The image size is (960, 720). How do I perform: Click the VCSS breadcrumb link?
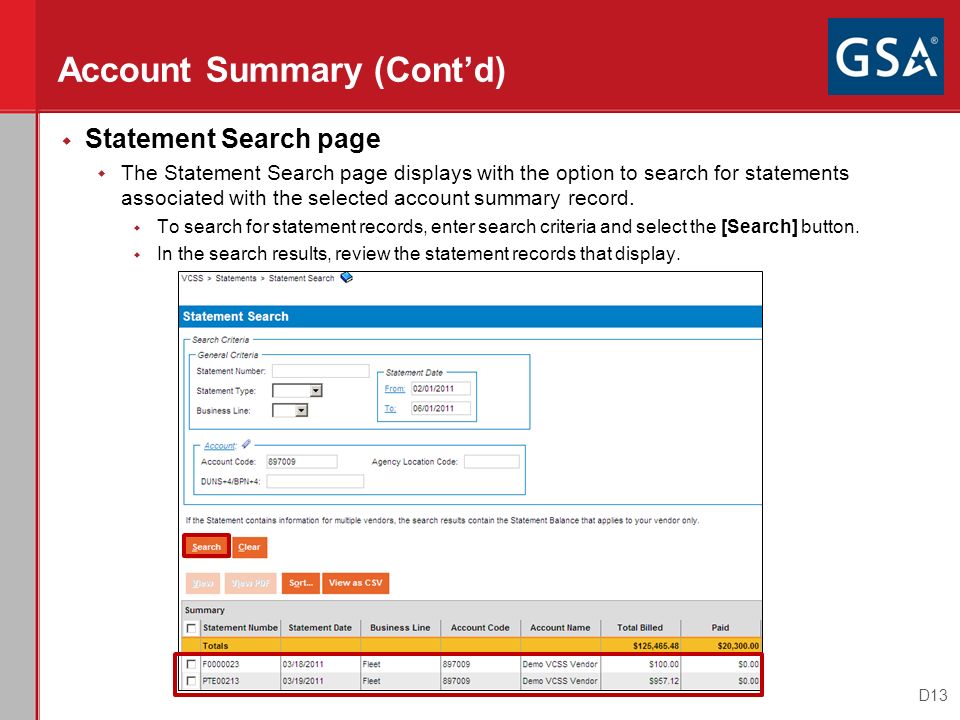coord(192,278)
